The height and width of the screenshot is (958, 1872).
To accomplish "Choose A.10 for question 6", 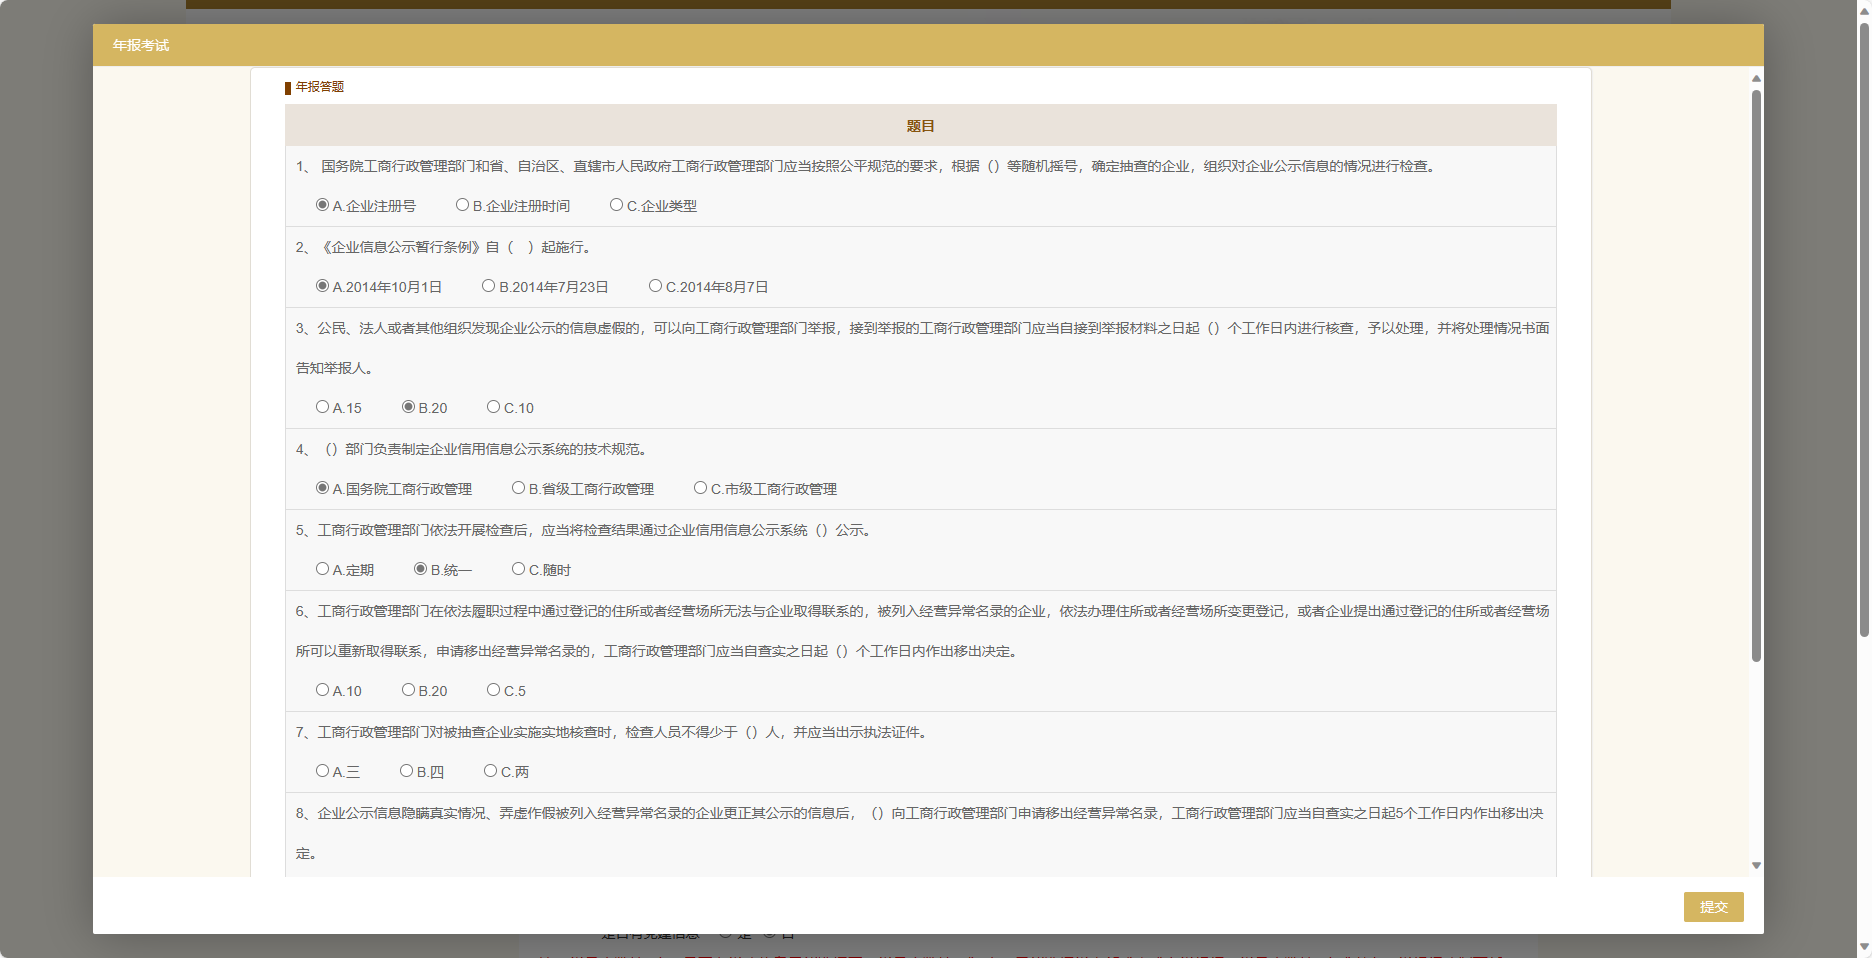I will [x=322, y=690].
